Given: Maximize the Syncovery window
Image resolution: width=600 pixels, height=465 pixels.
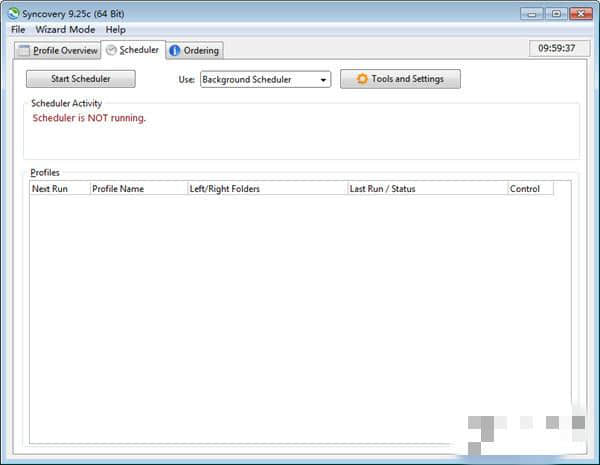Looking at the screenshot, I should pyautogui.click(x=556, y=14).
